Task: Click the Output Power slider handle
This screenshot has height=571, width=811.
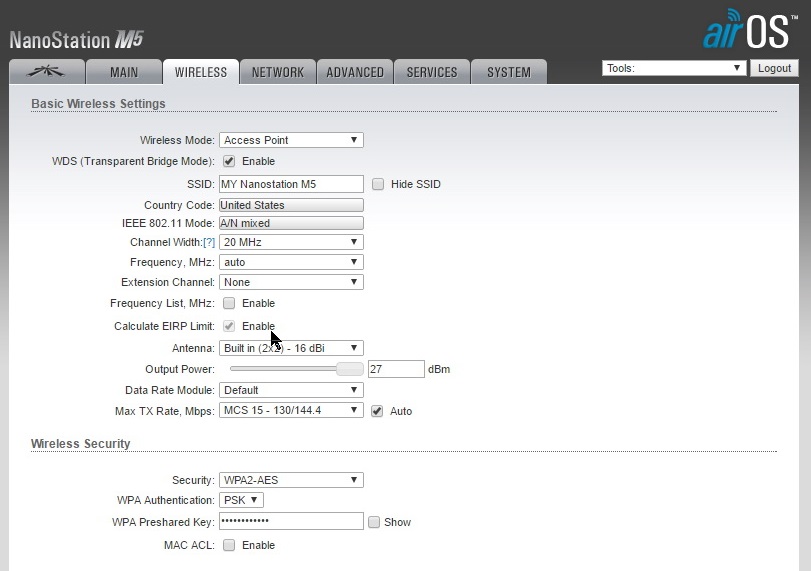Action: (350, 369)
